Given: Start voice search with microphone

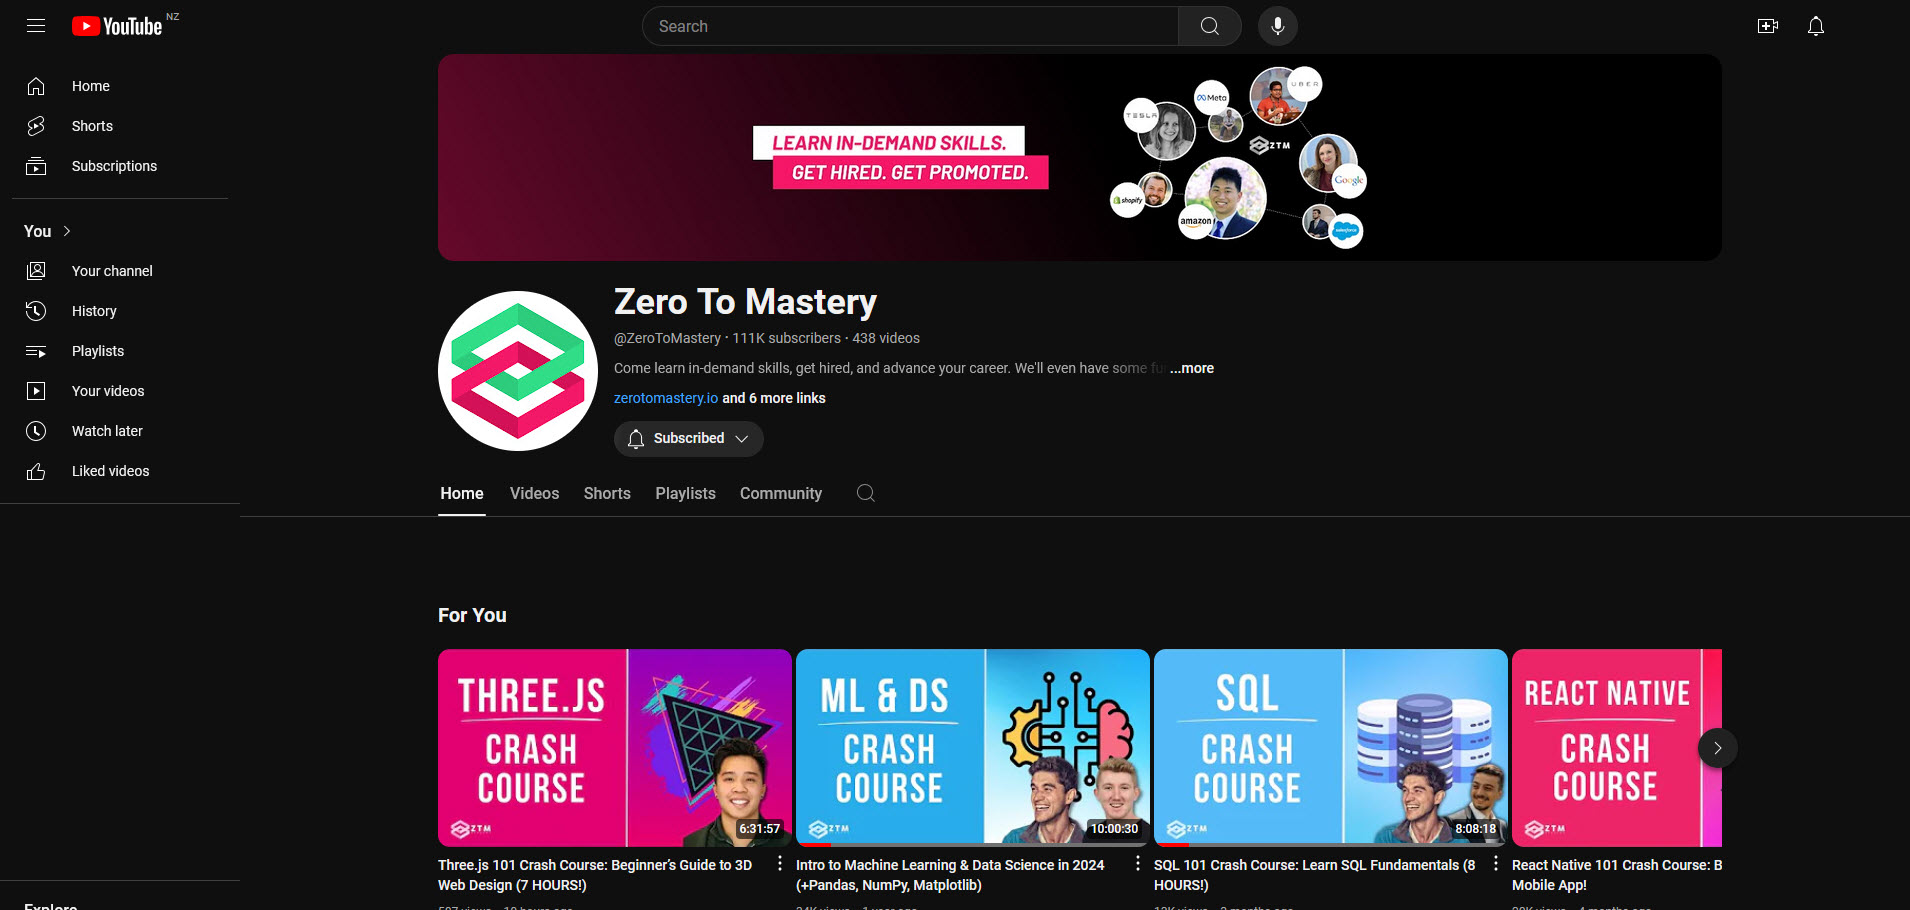Looking at the screenshot, I should click(1278, 26).
